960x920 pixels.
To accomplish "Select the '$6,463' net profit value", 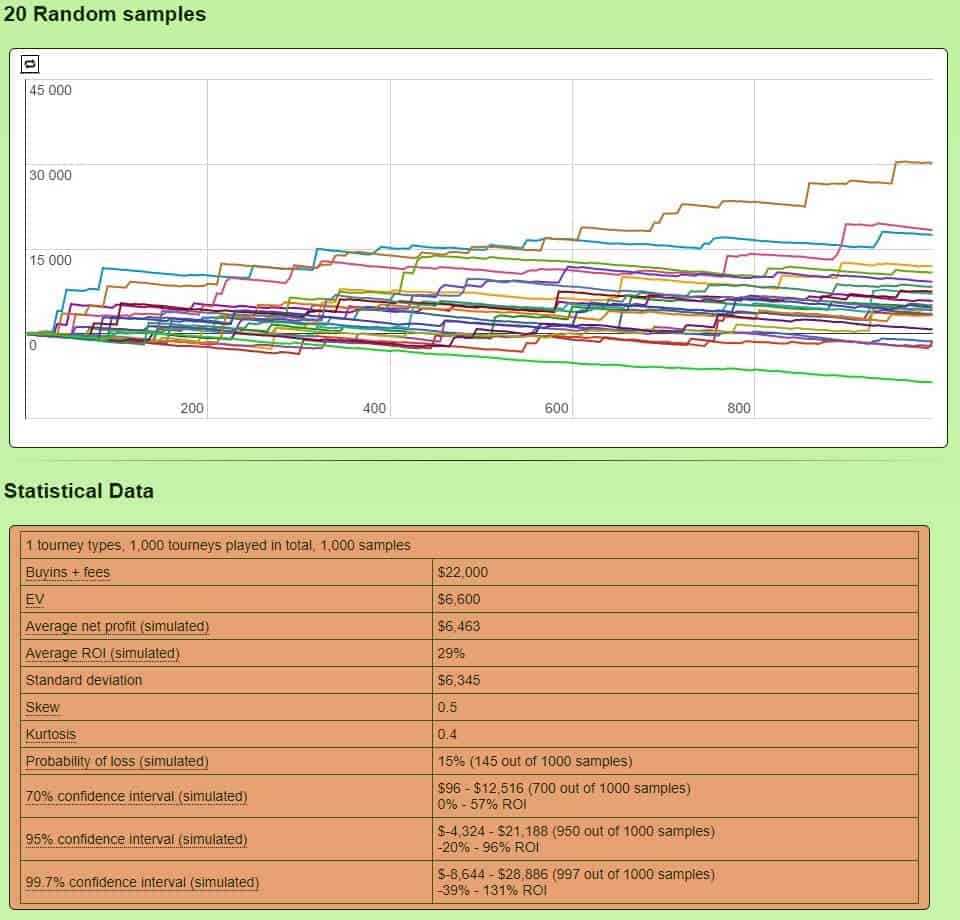I will pyautogui.click(x=459, y=626).
